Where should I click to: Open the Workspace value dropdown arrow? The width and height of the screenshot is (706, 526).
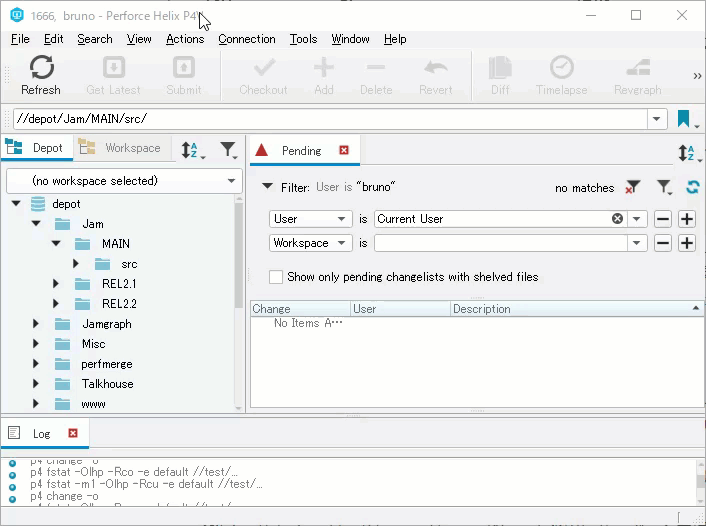[x=637, y=244]
